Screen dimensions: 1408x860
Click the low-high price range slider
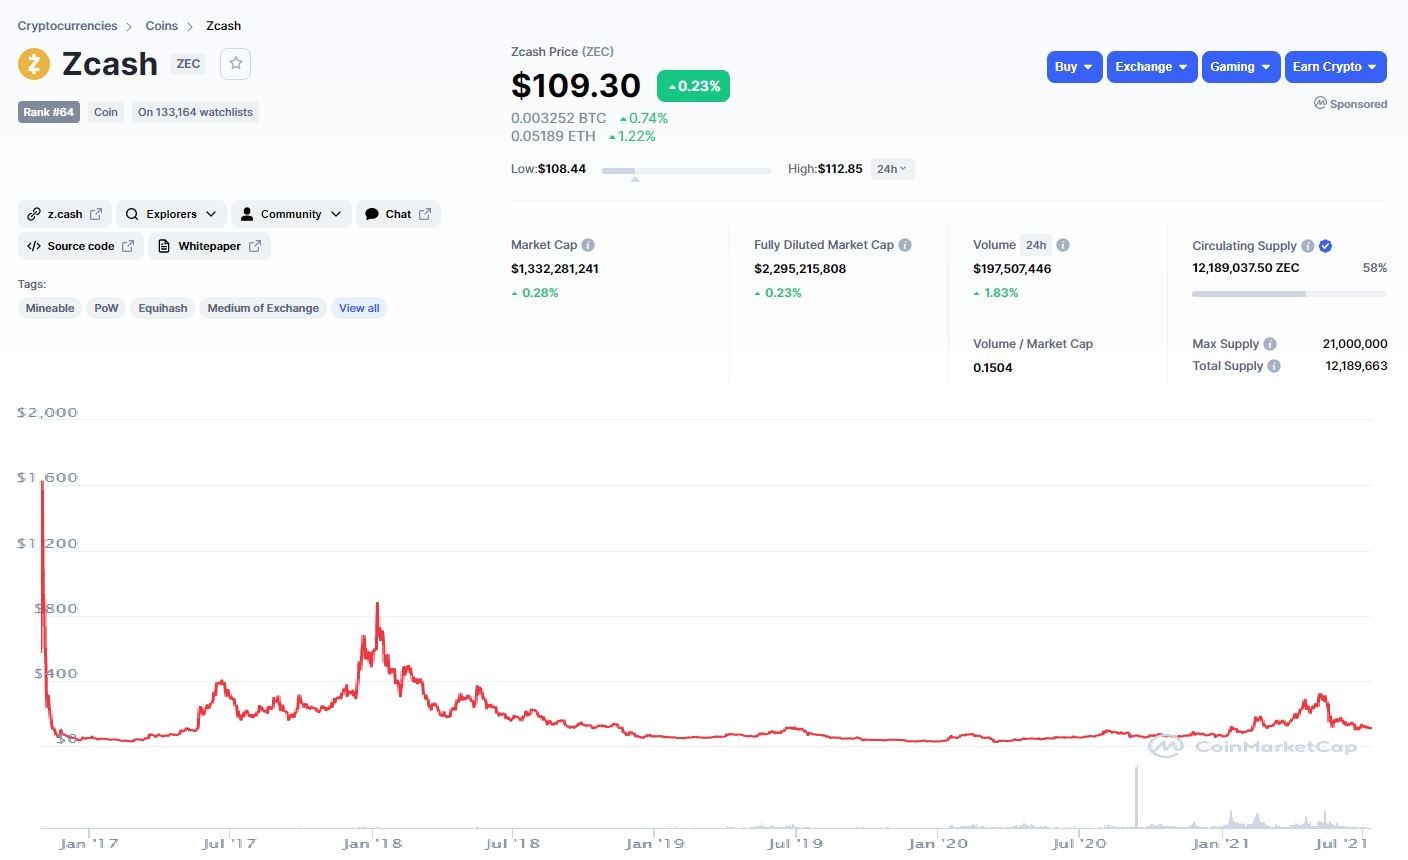coord(686,171)
